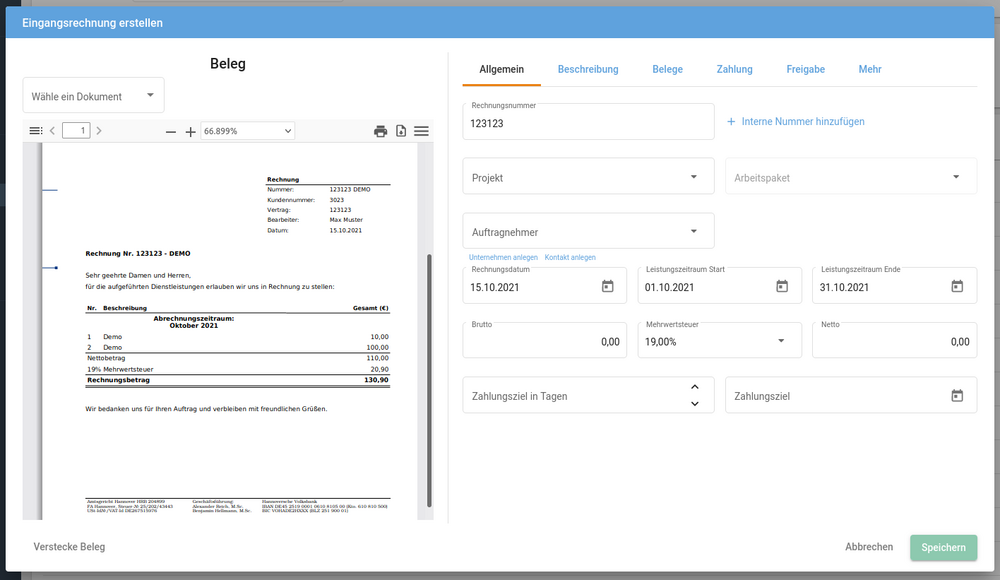Open Leistungszeitraum Ende calendar picker
1000x580 pixels.
click(957, 287)
